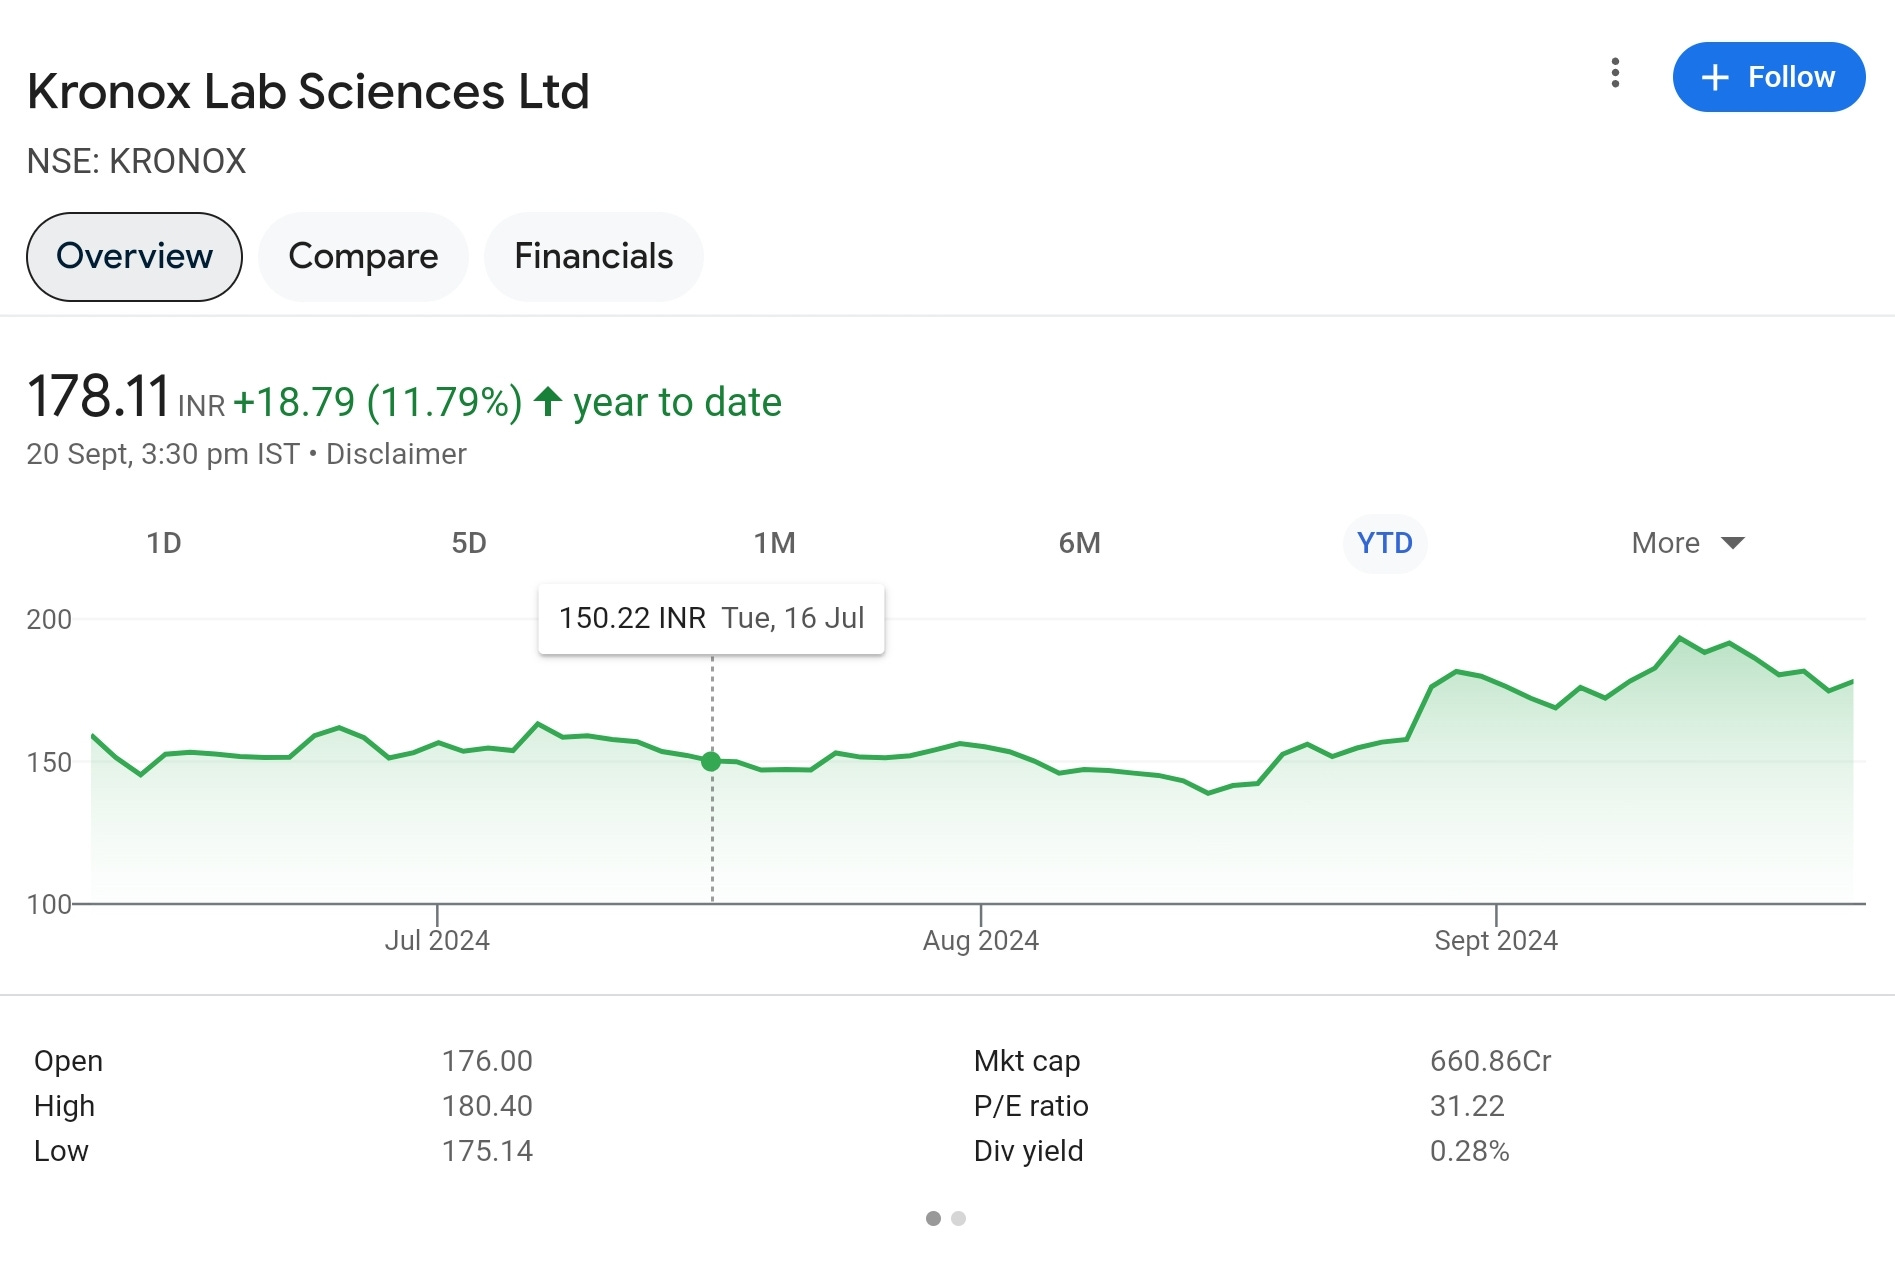Click the P/E ratio value 31.22
This screenshot has width=1895, height=1263.
(1467, 1106)
